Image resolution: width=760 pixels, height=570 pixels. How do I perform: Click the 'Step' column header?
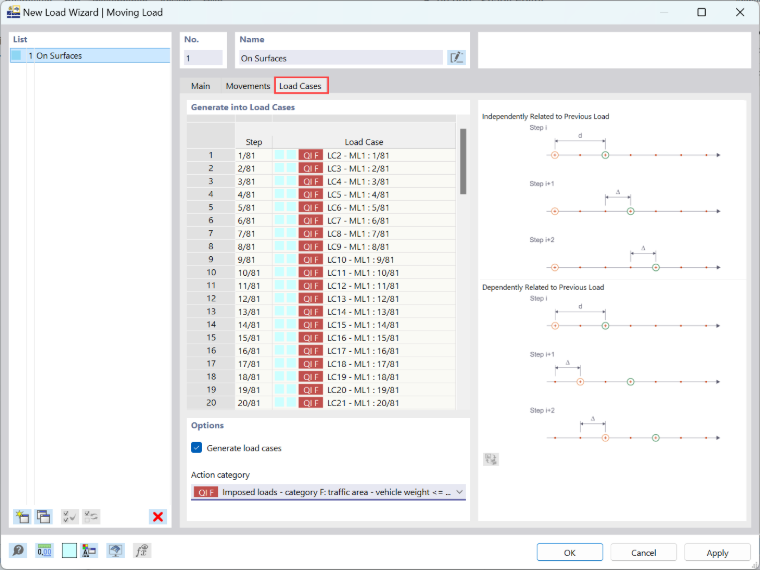[x=254, y=142]
